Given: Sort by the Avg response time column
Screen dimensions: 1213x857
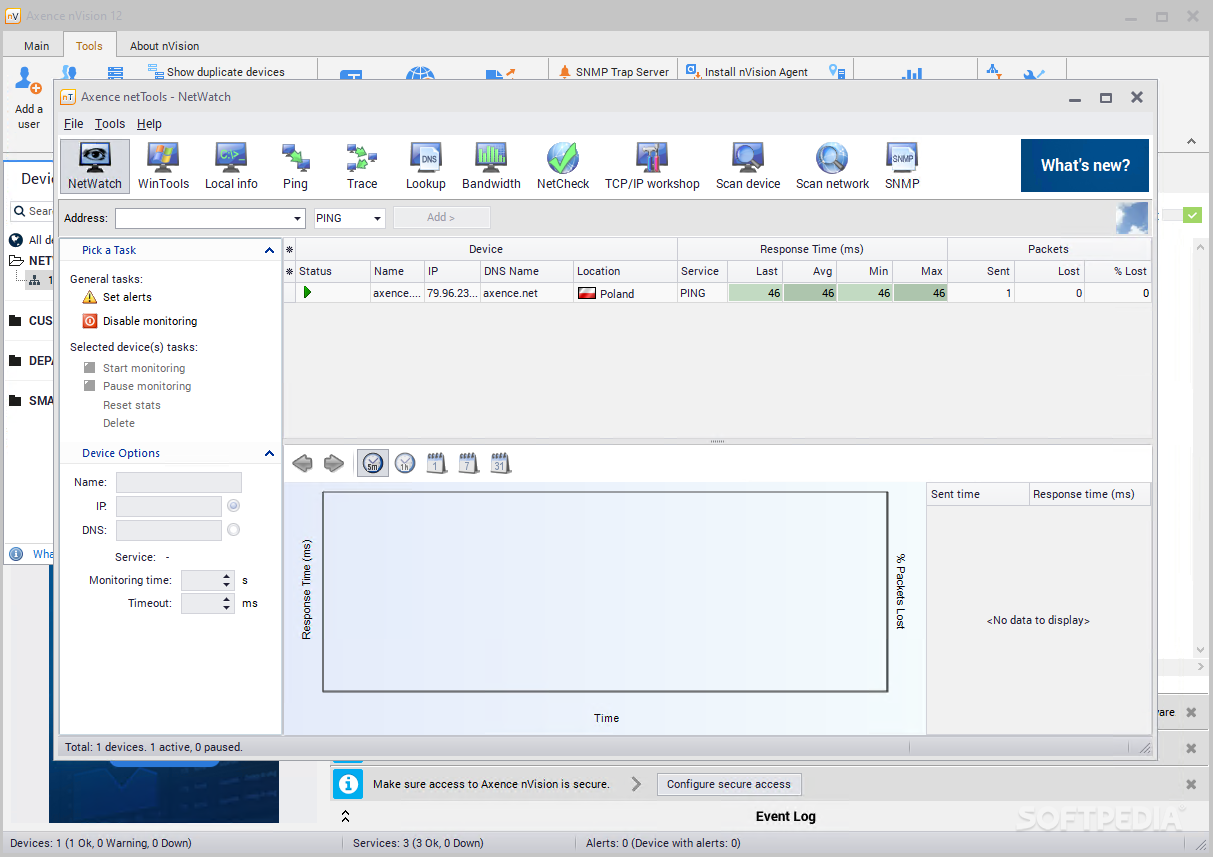Looking at the screenshot, I should (810, 271).
